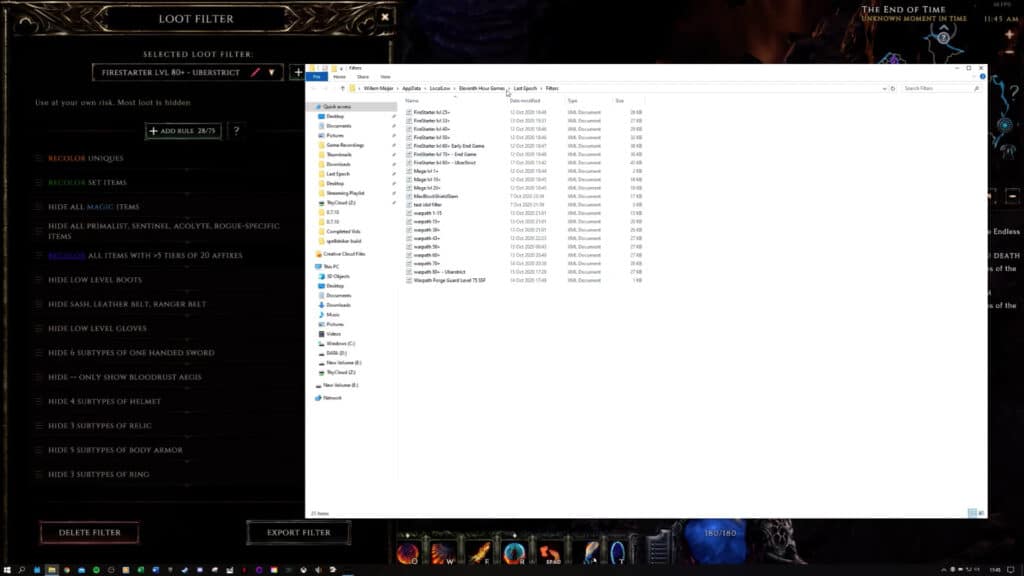Sort files by Name column header
The width and height of the screenshot is (1024, 576).
tap(411, 101)
